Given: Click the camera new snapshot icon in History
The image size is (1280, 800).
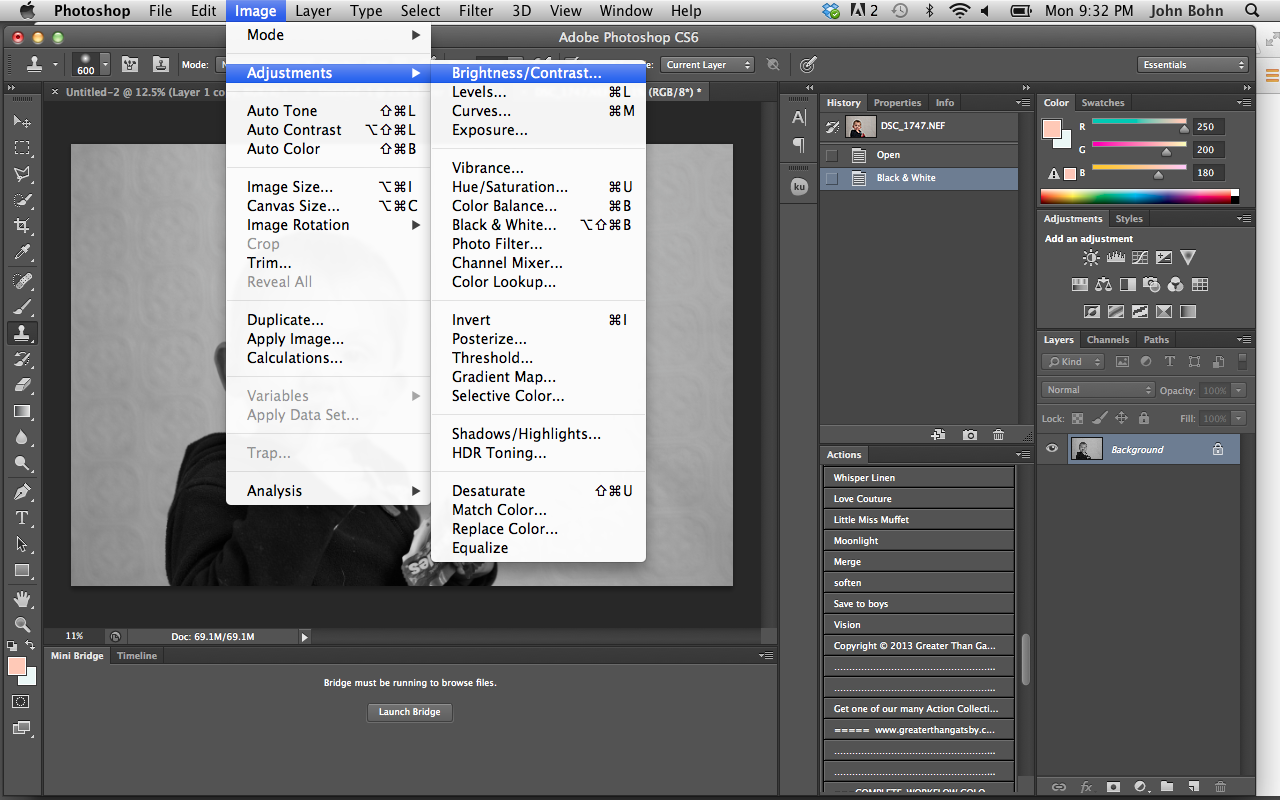Looking at the screenshot, I should 969,435.
